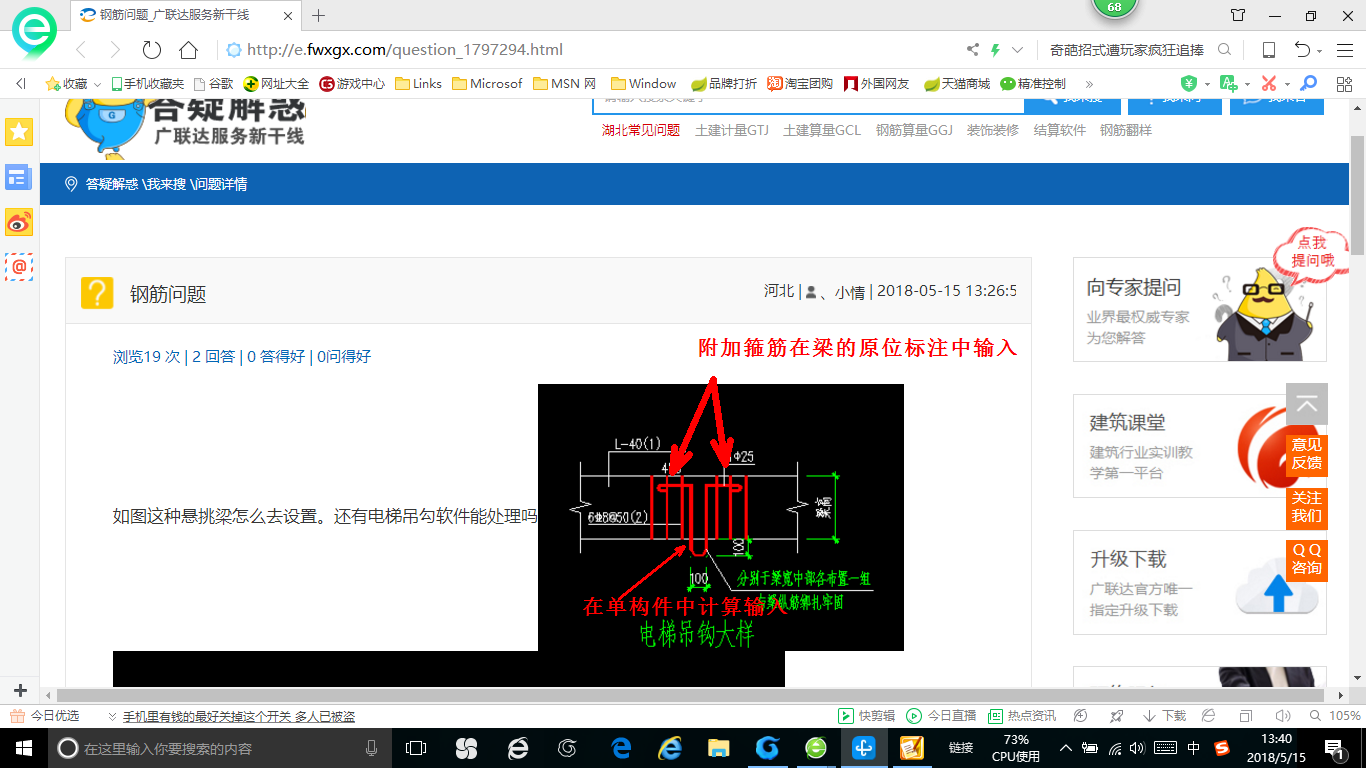Expand undo-tab dropdown arrow
1366x768 pixels.
(1320, 51)
